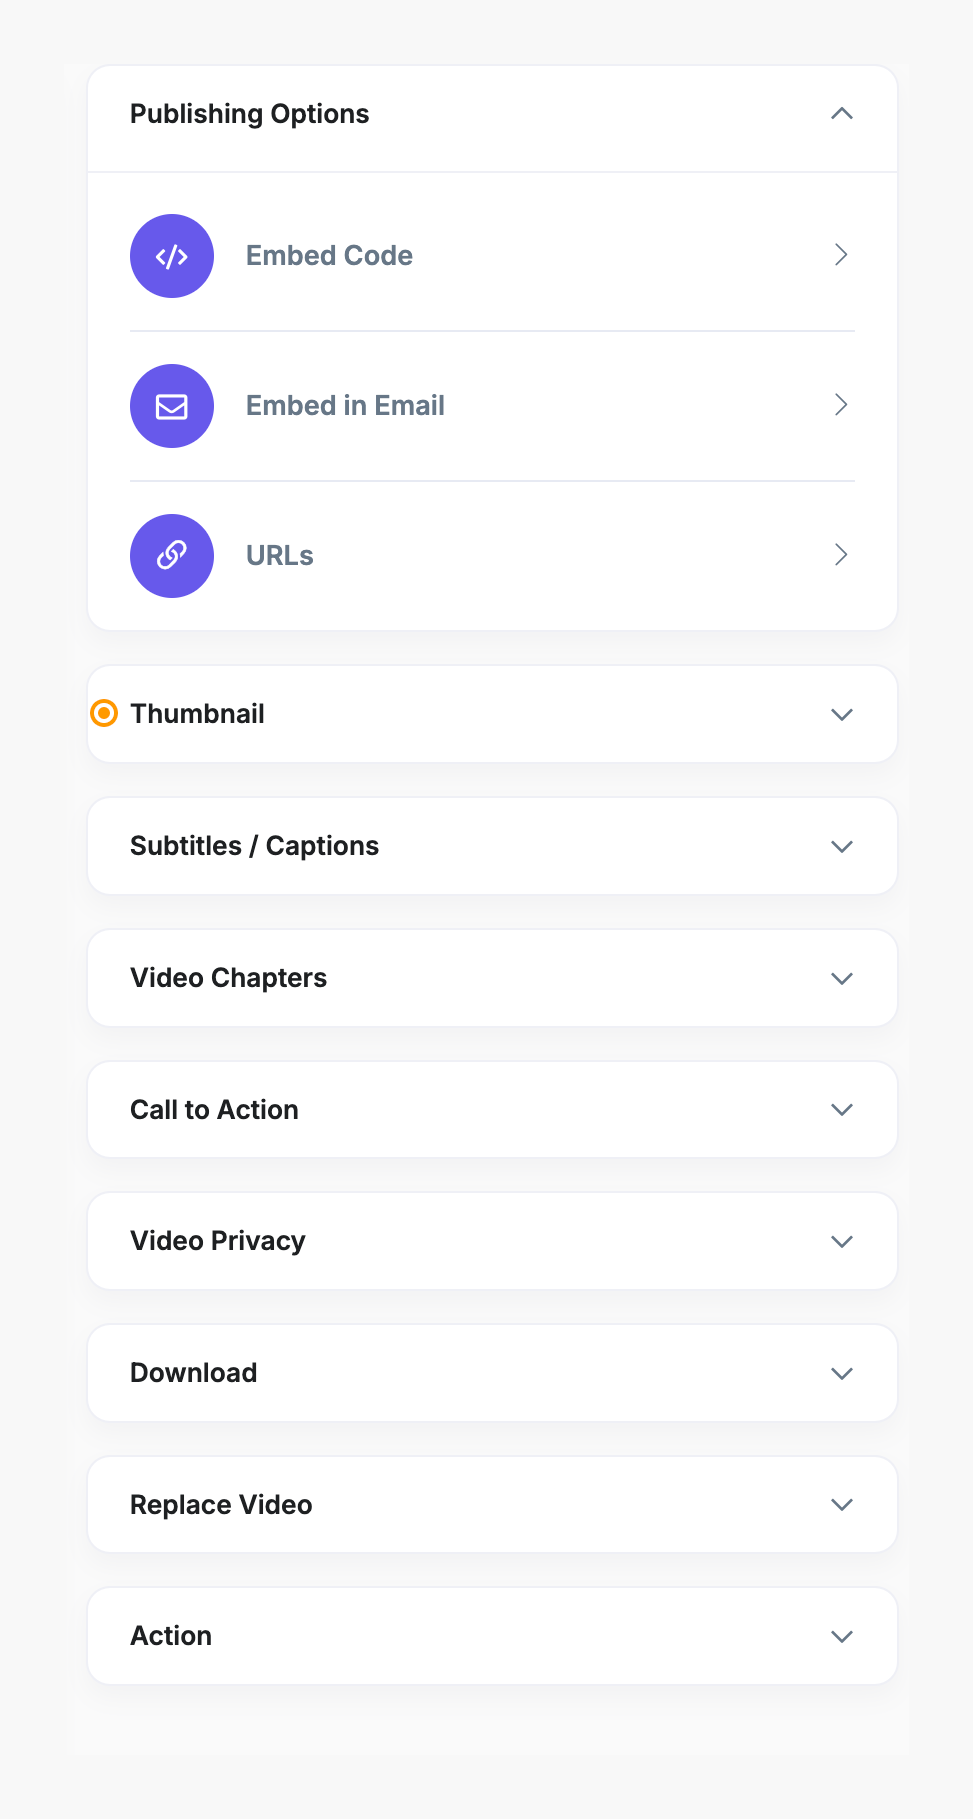The image size is (973, 1819).
Task: Click the URLs chain-link icon
Action: tap(171, 556)
